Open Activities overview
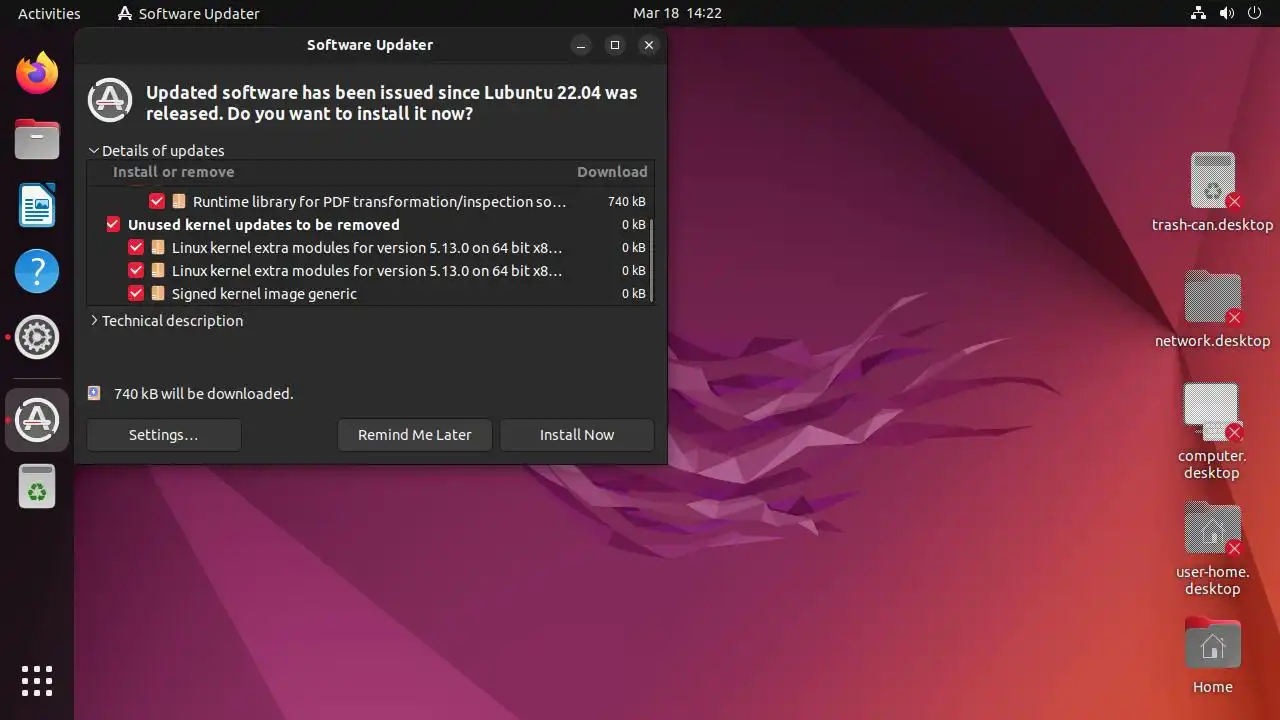Screen dimensions: 1280x720 [49, 13]
